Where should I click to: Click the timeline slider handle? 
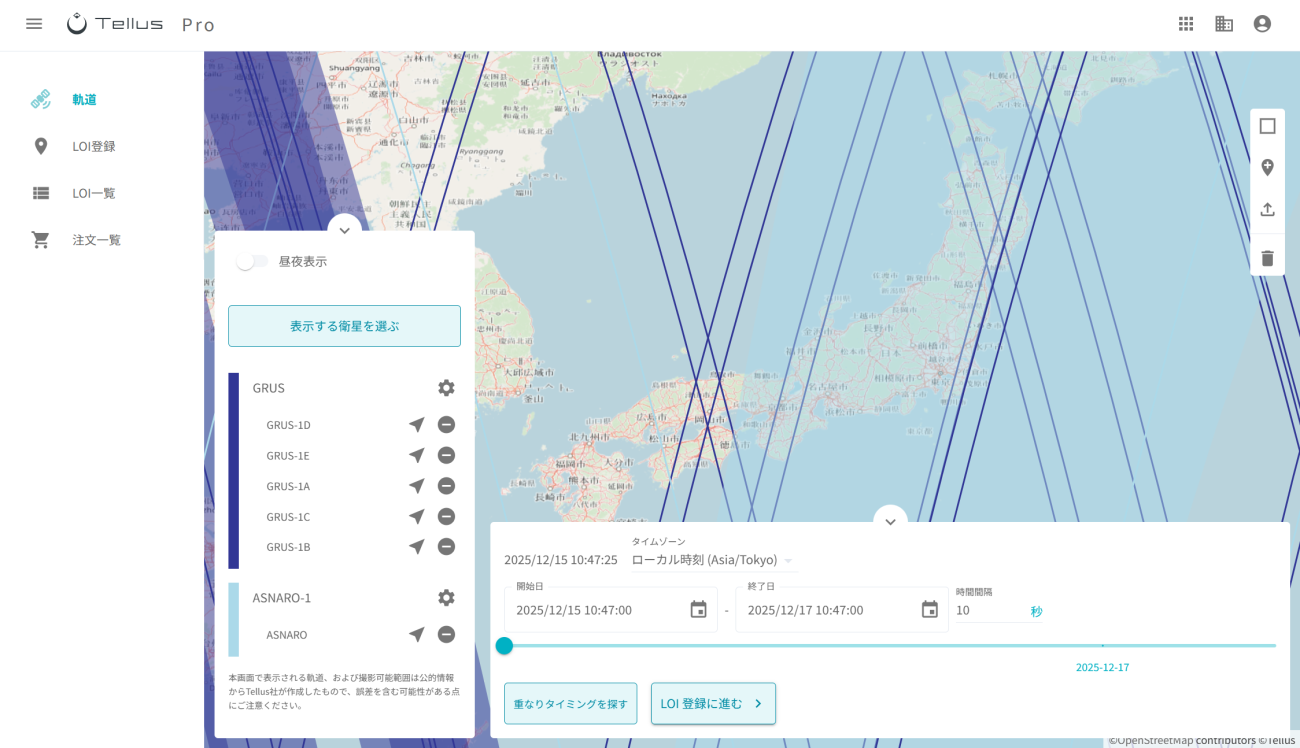pos(504,646)
